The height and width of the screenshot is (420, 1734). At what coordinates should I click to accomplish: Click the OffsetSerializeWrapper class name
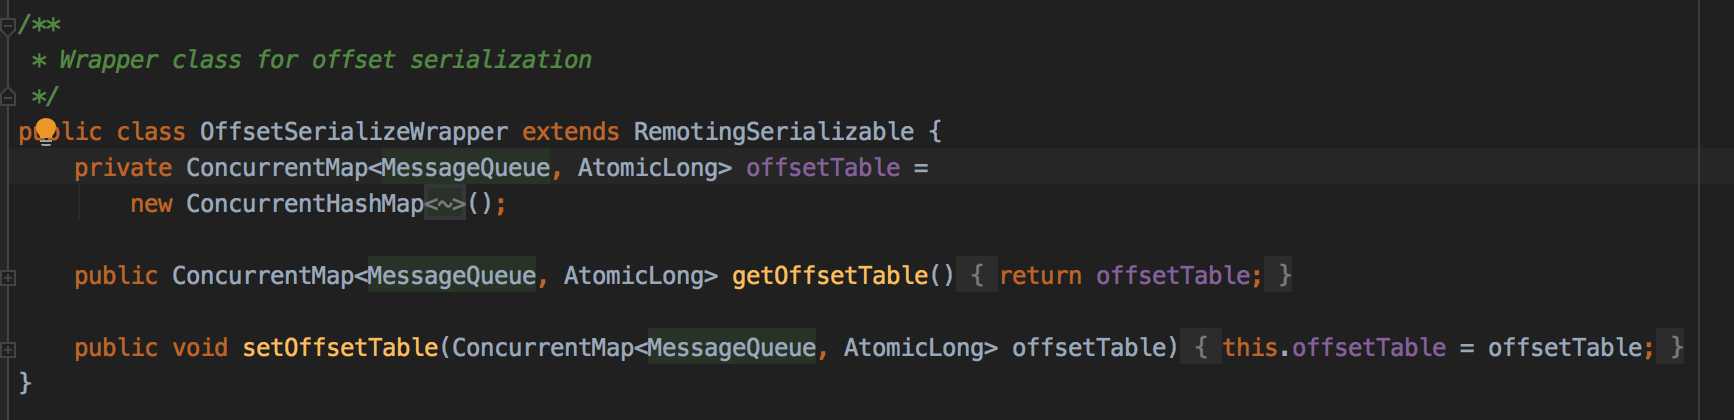(354, 132)
